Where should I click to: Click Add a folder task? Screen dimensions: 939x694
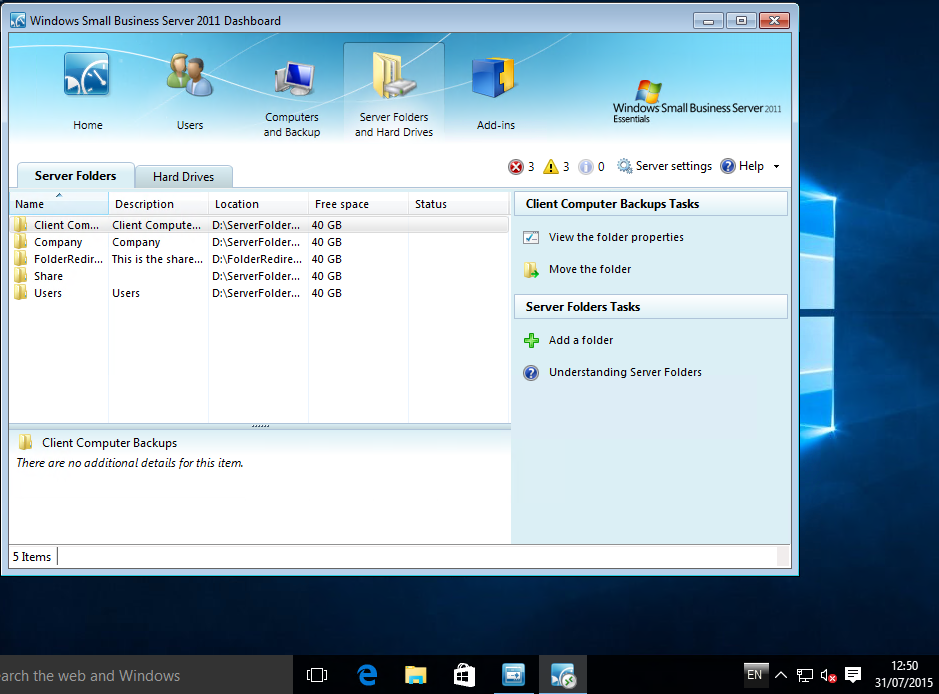click(x=580, y=341)
